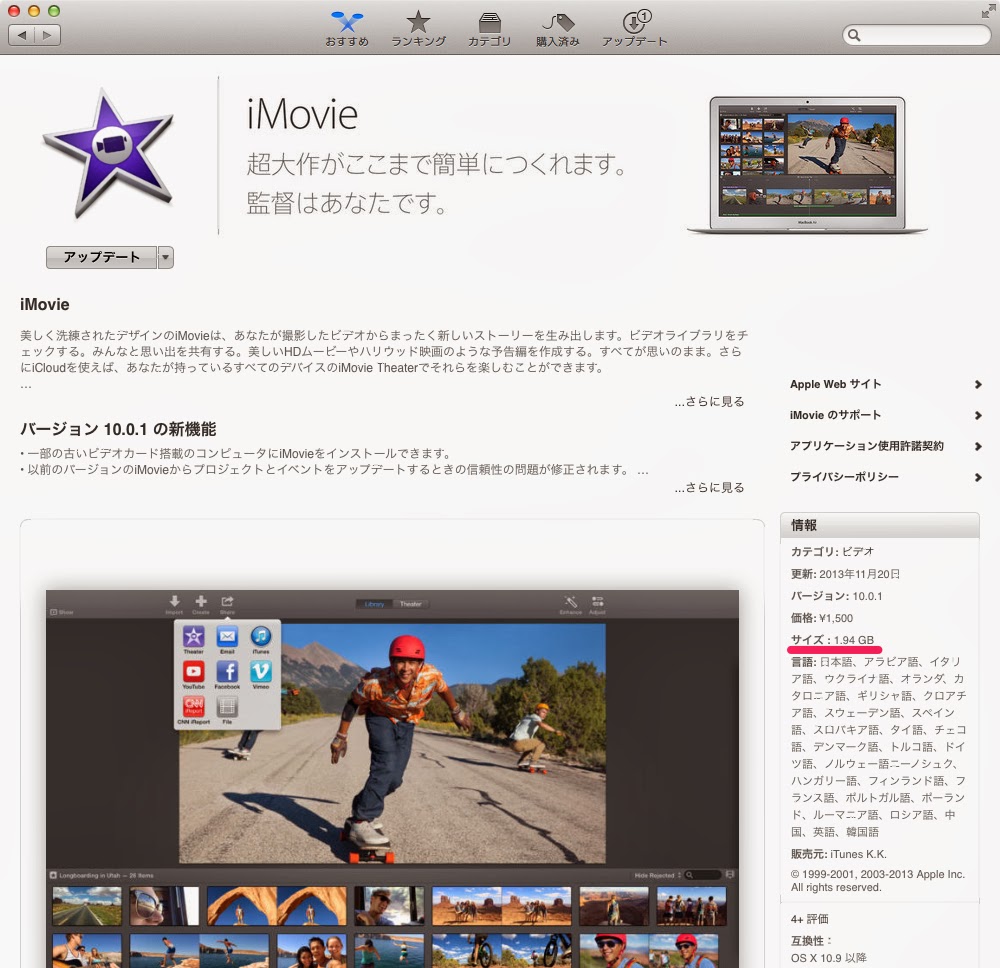The height and width of the screenshot is (968, 1000).
Task: Open the 購入済み purchased tab
Action: (558, 30)
